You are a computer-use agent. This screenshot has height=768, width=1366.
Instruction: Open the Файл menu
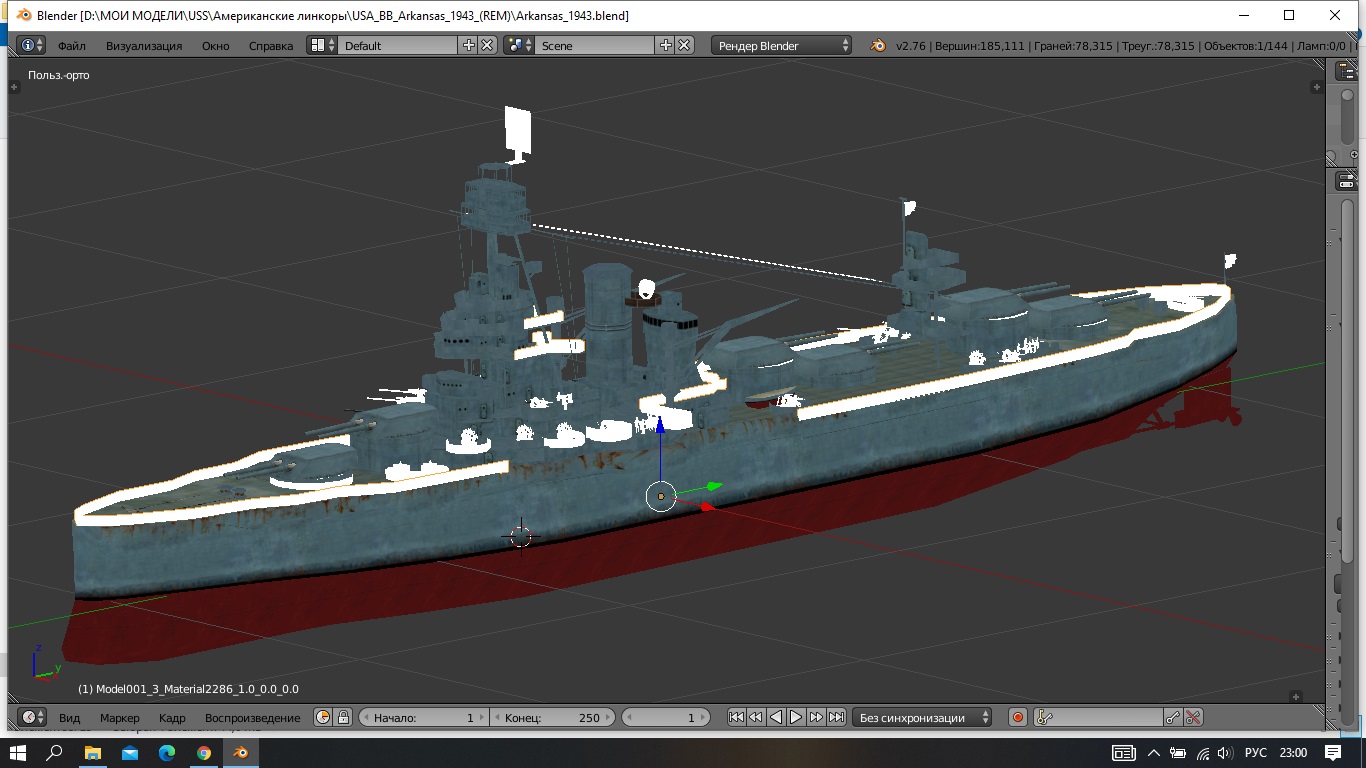click(72, 46)
